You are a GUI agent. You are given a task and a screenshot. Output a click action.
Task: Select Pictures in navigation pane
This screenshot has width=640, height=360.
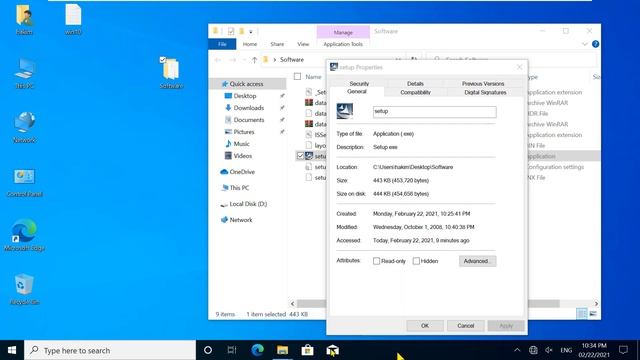click(244, 132)
